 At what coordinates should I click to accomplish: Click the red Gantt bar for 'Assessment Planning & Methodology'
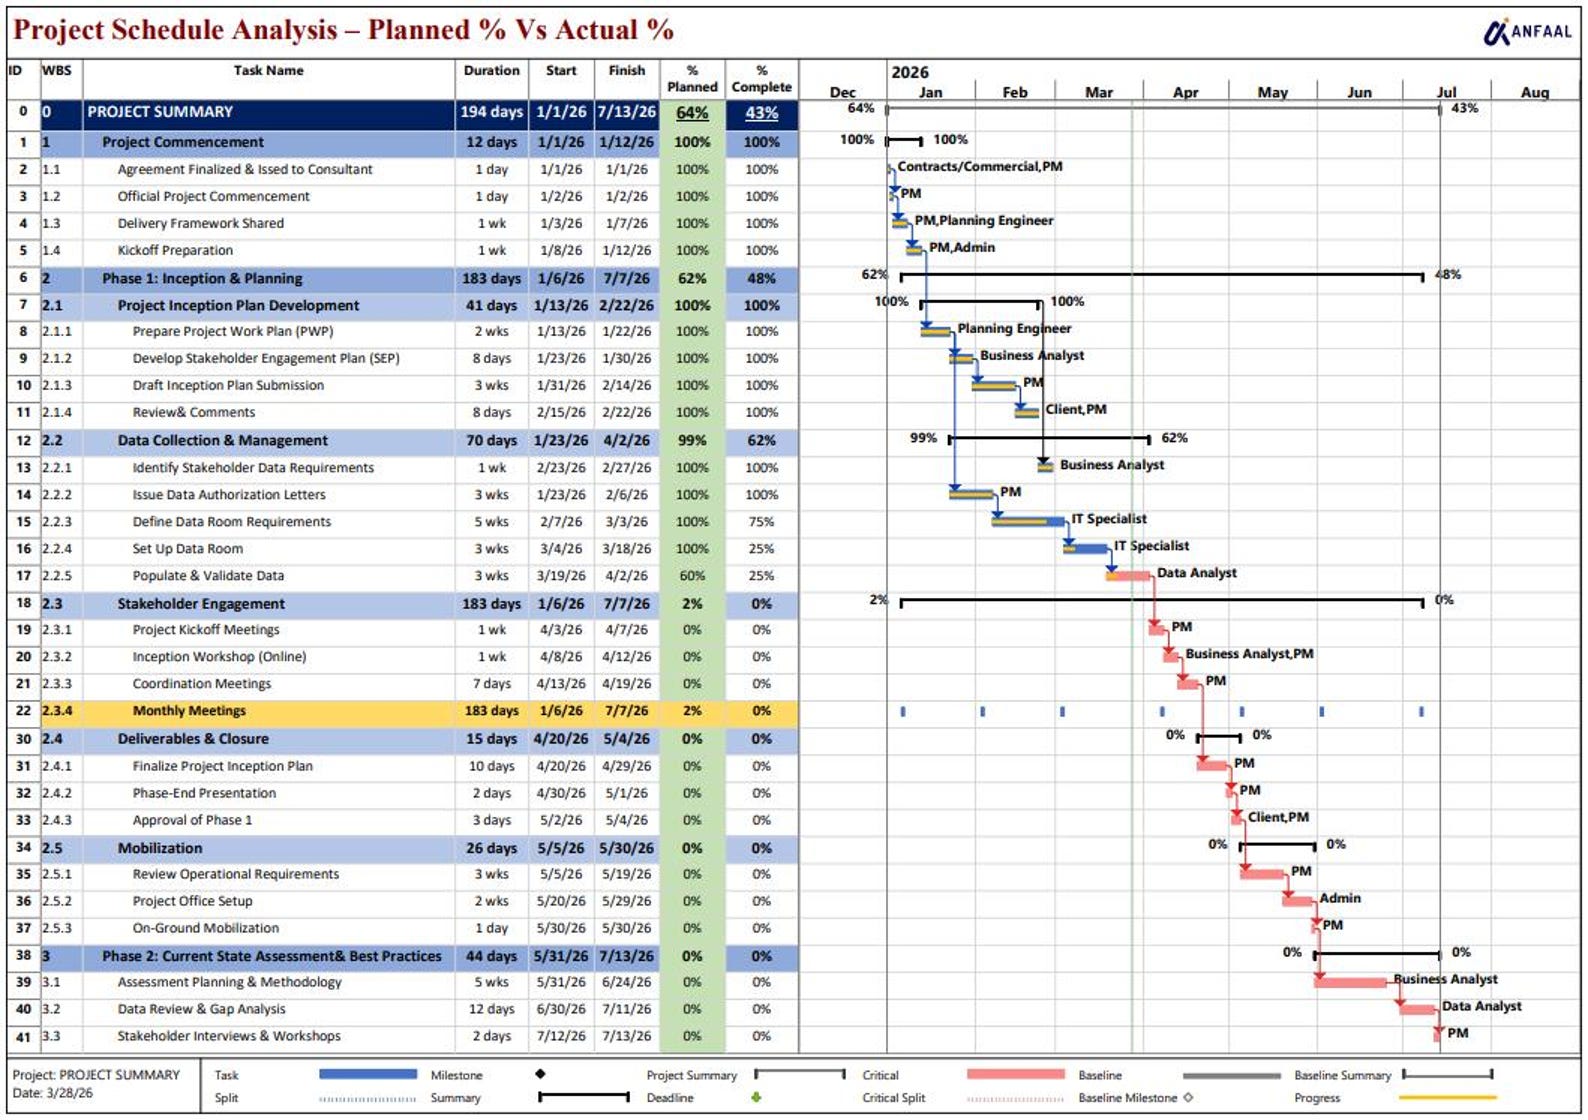pyautogui.click(x=1351, y=983)
